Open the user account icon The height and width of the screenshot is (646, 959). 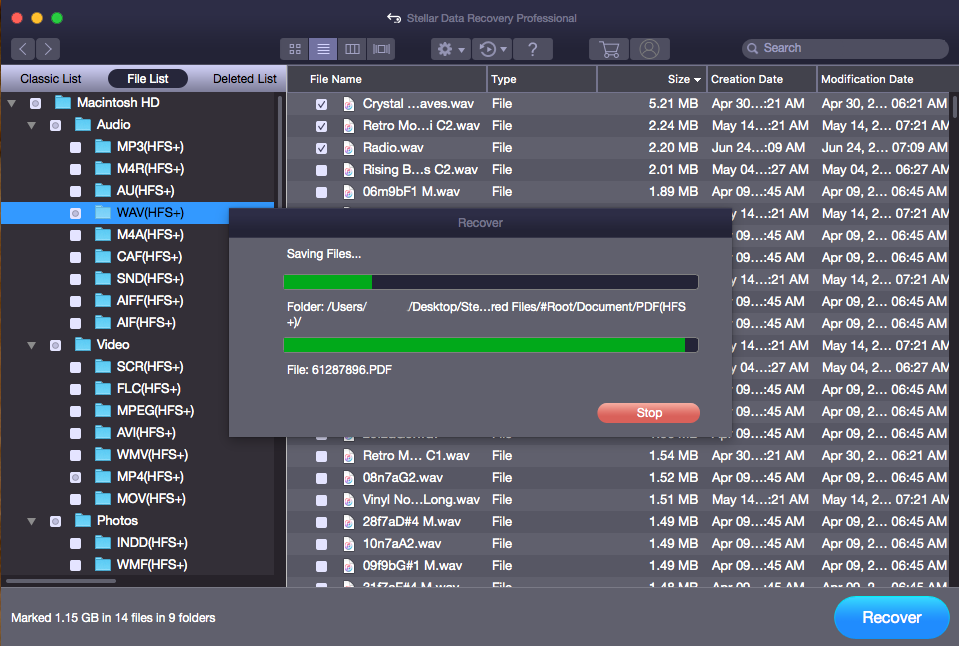coord(650,48)
